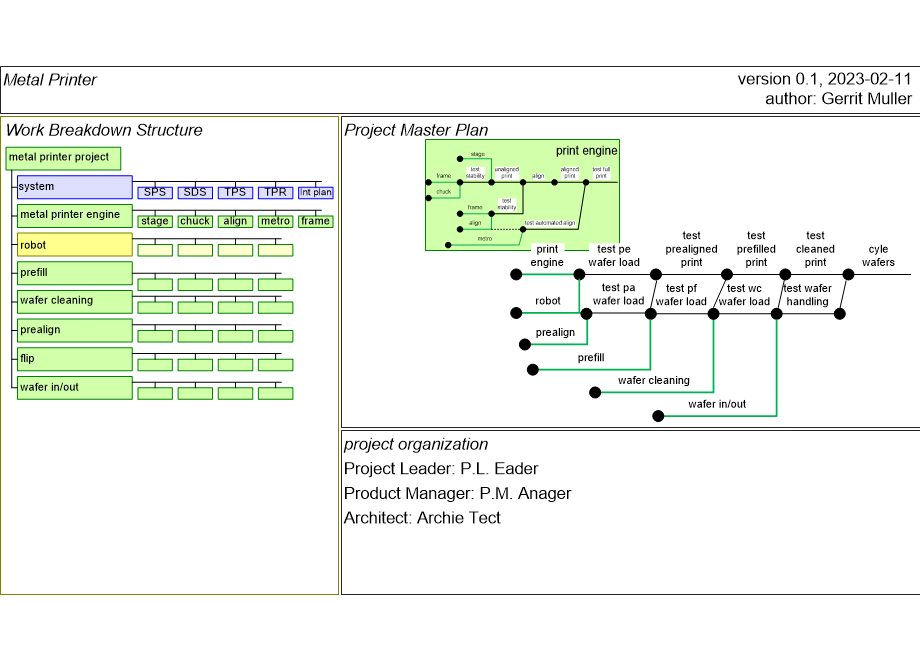The image size is (920, 660).
Task: Click 'test prealigned print' milestone label
Action: [x=691, y=249]
